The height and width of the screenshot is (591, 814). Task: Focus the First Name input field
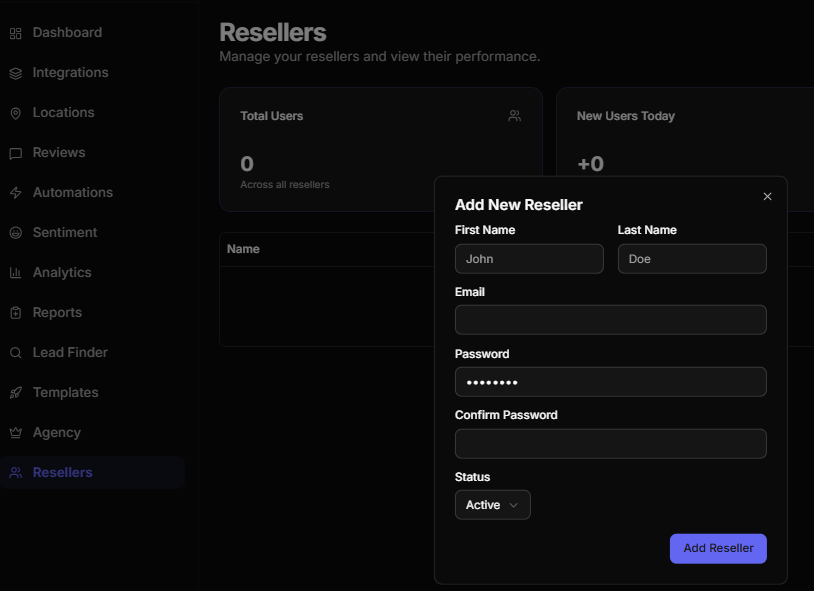click(529, 259)
